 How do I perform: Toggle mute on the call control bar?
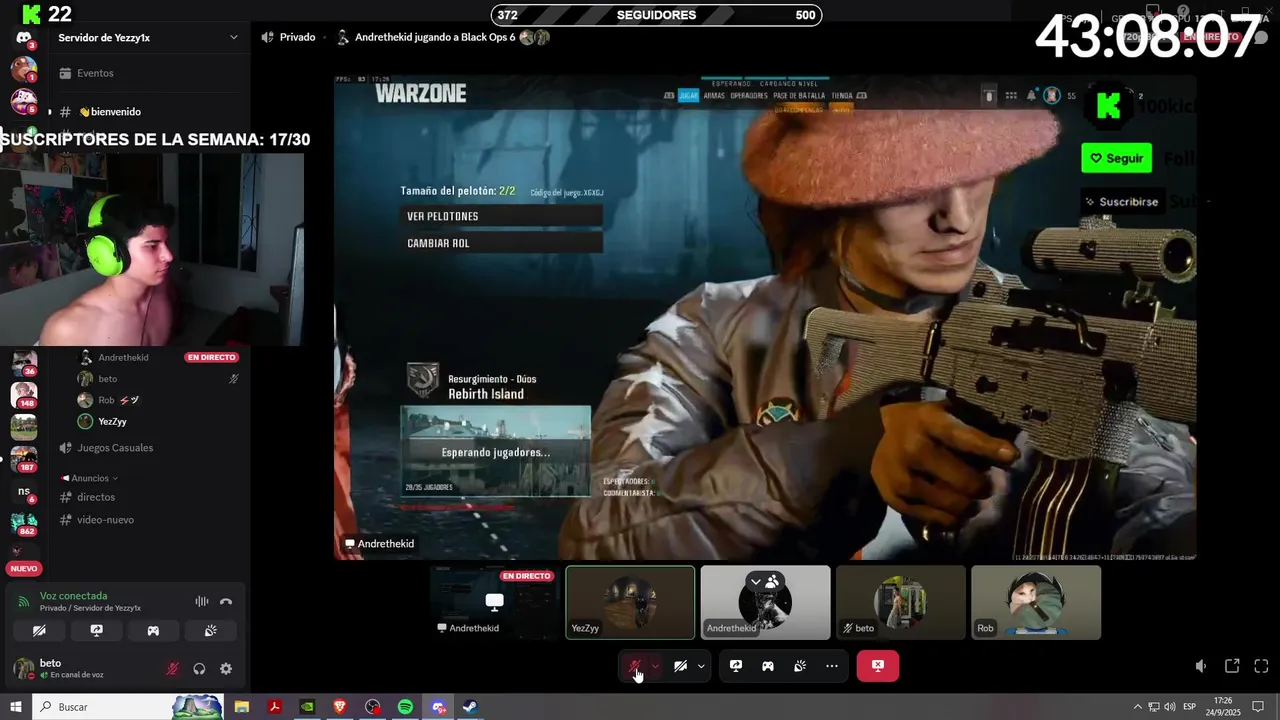[x=634, y=666]
